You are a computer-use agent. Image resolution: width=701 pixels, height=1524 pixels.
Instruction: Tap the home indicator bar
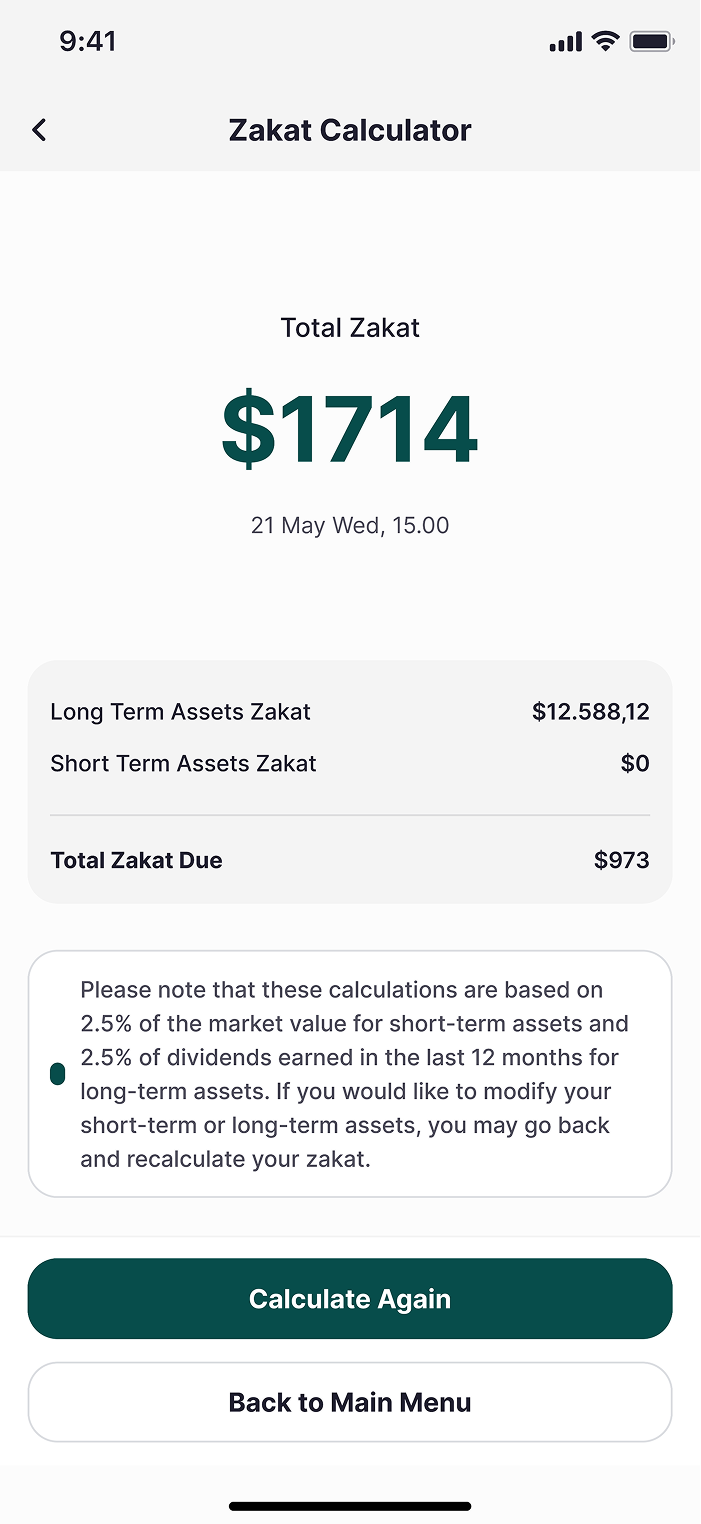350,1505
